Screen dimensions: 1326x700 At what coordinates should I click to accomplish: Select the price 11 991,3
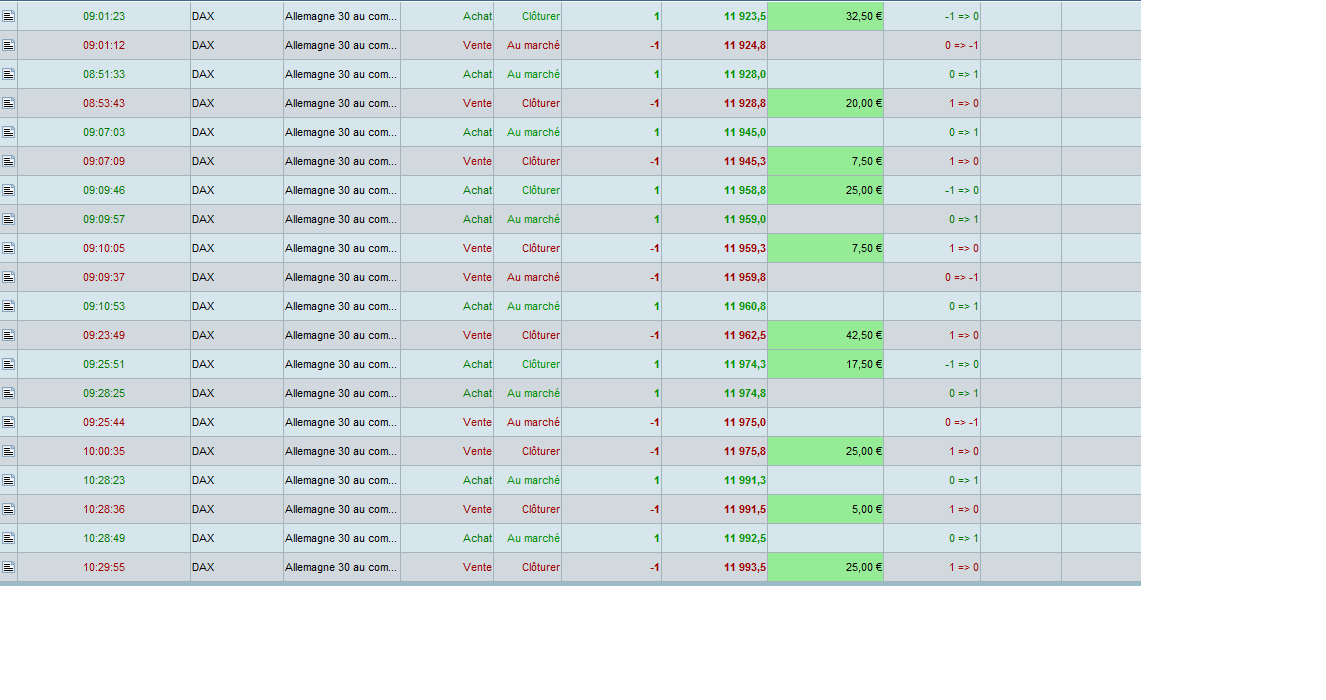click(745, 480)
